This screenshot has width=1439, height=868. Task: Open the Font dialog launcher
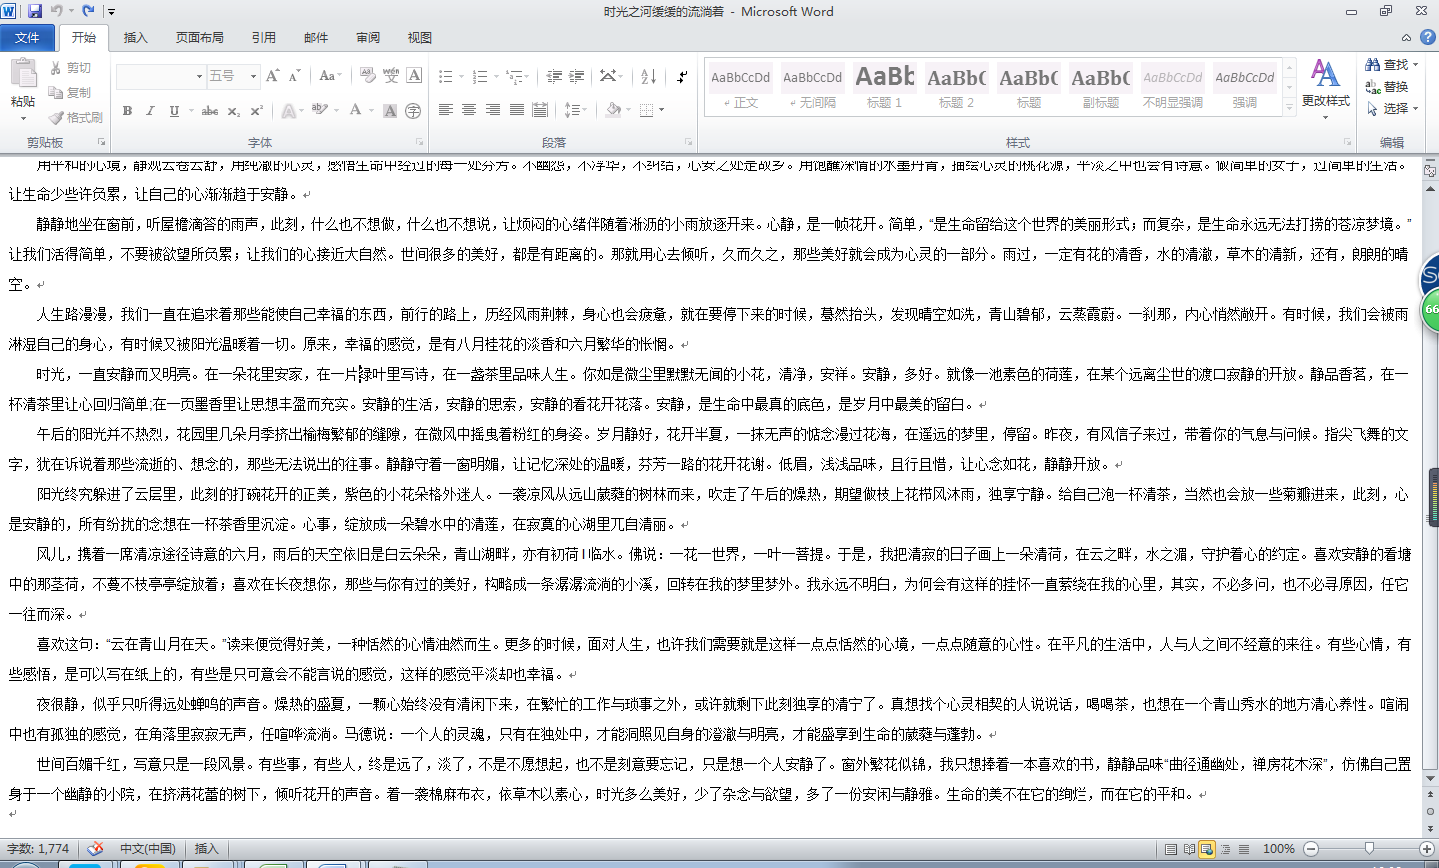tap(420, 142)
